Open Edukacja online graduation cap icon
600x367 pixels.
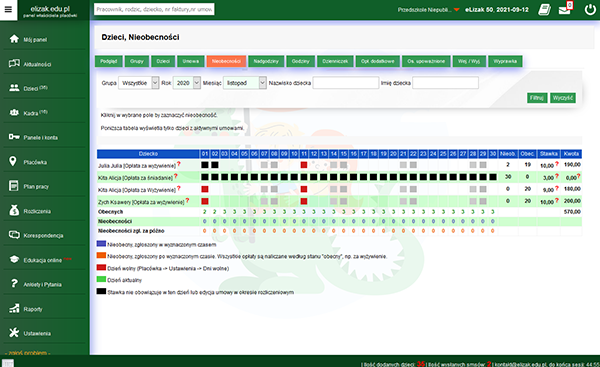[x=14, y=259]
